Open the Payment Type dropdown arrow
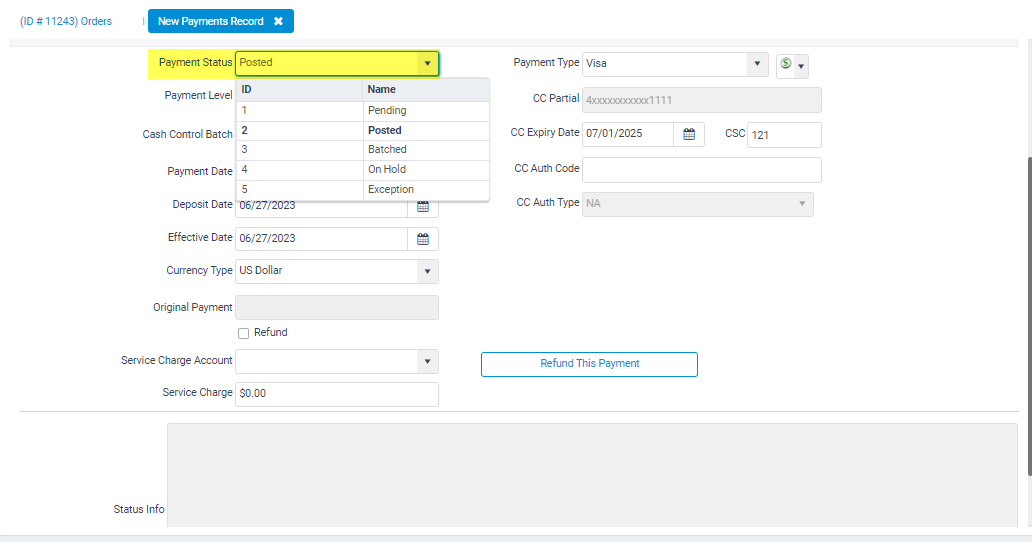The width and height of the screenshot is (1032, 542). coord(757,64)
